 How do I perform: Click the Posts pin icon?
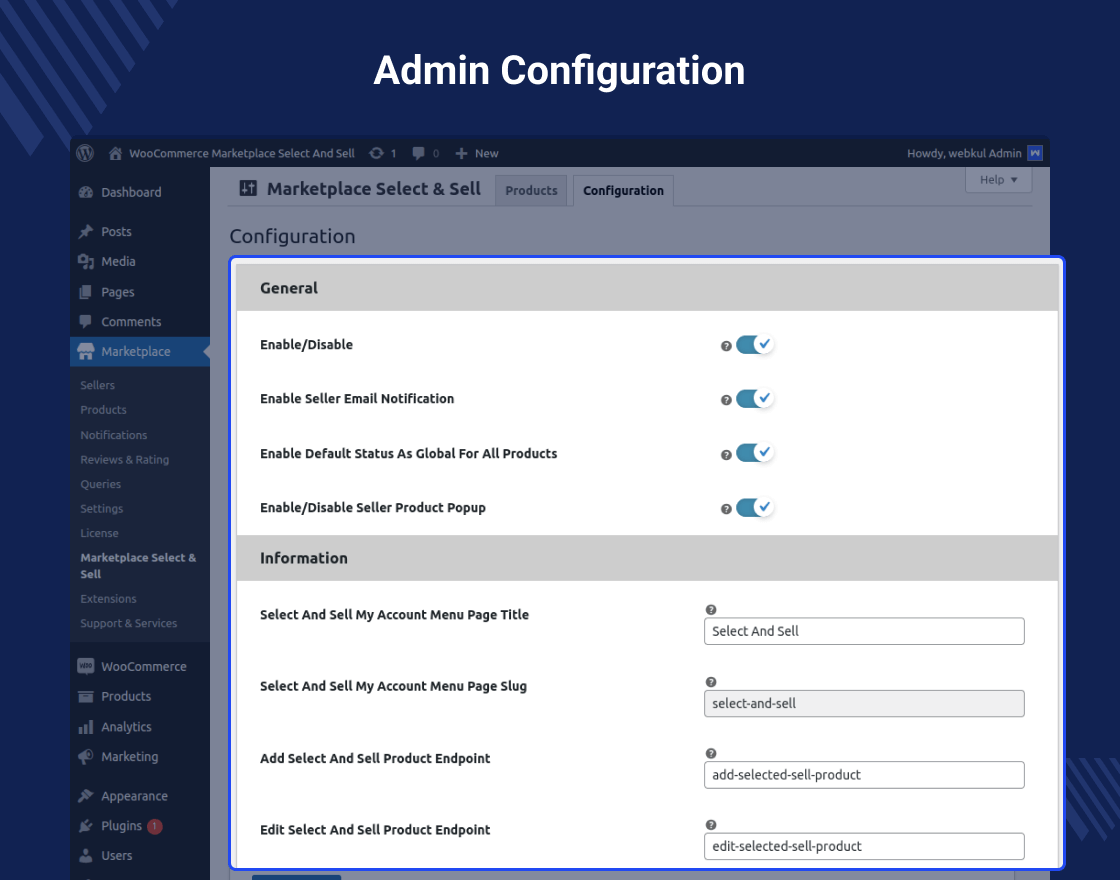(x=86, y=231)
